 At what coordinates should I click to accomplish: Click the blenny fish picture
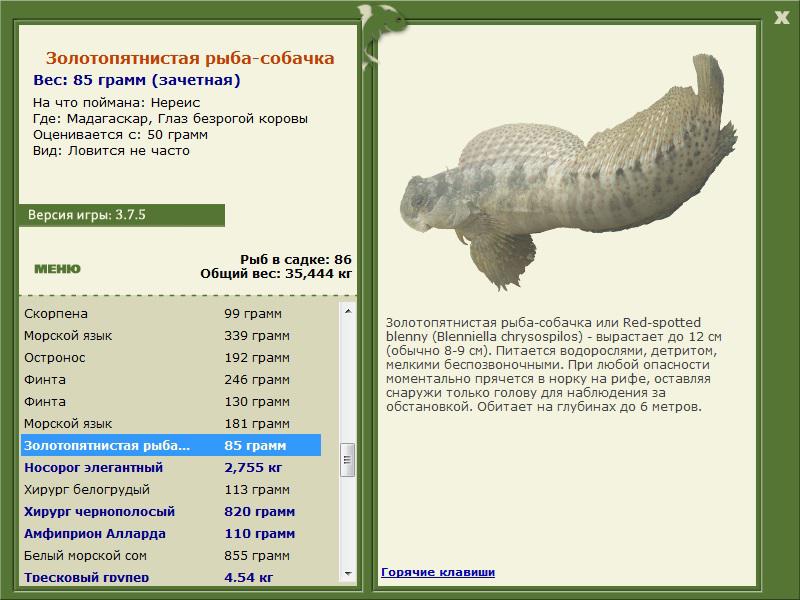[x=568, y=173]
